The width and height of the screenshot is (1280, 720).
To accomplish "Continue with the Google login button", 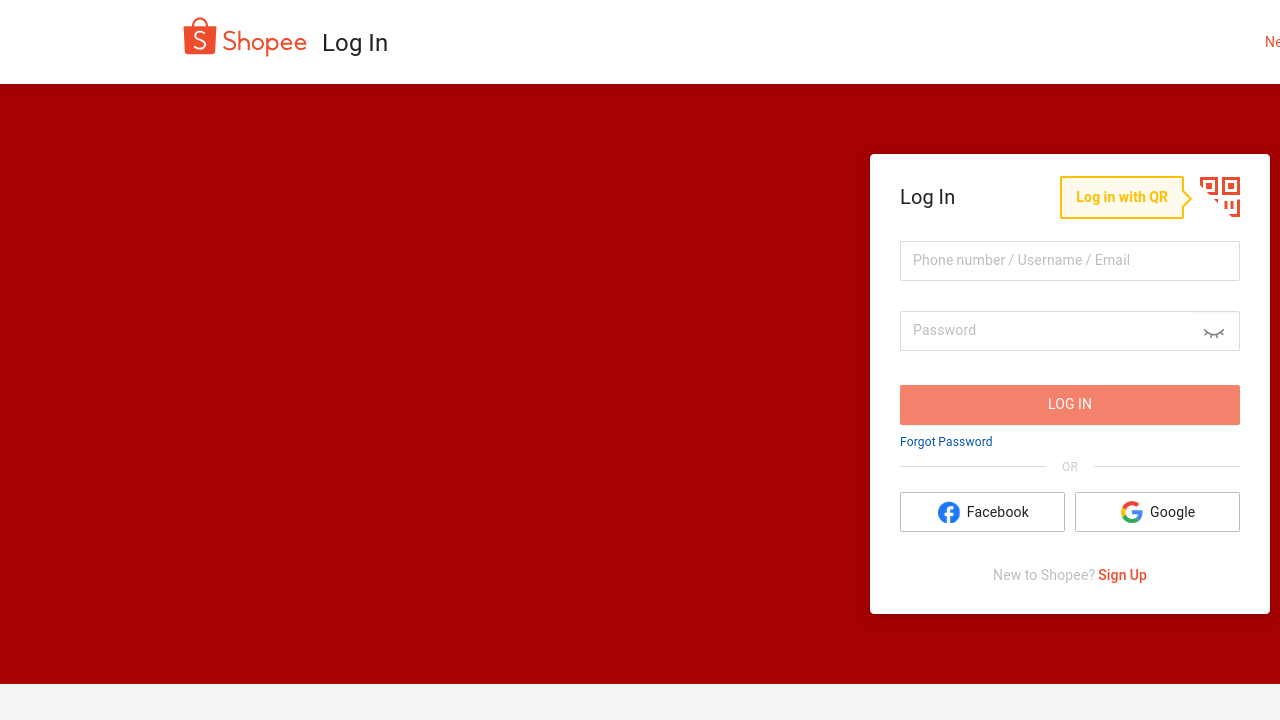I will coord(1157,512).
